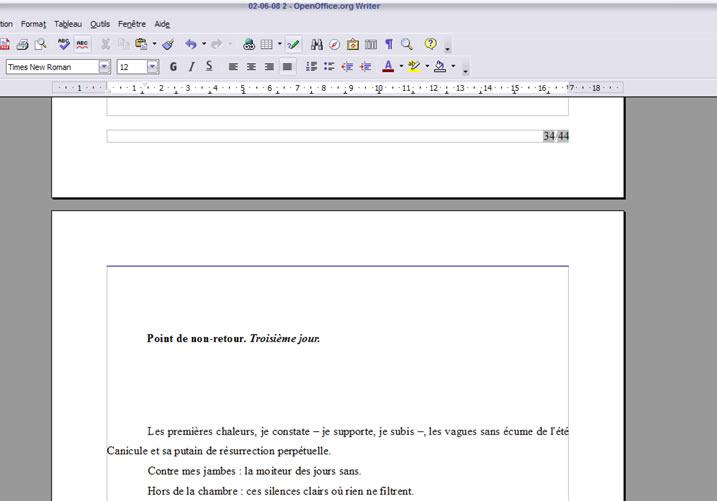Toggle numbered list
717x501 pixels.
click(x=311, y=67)
